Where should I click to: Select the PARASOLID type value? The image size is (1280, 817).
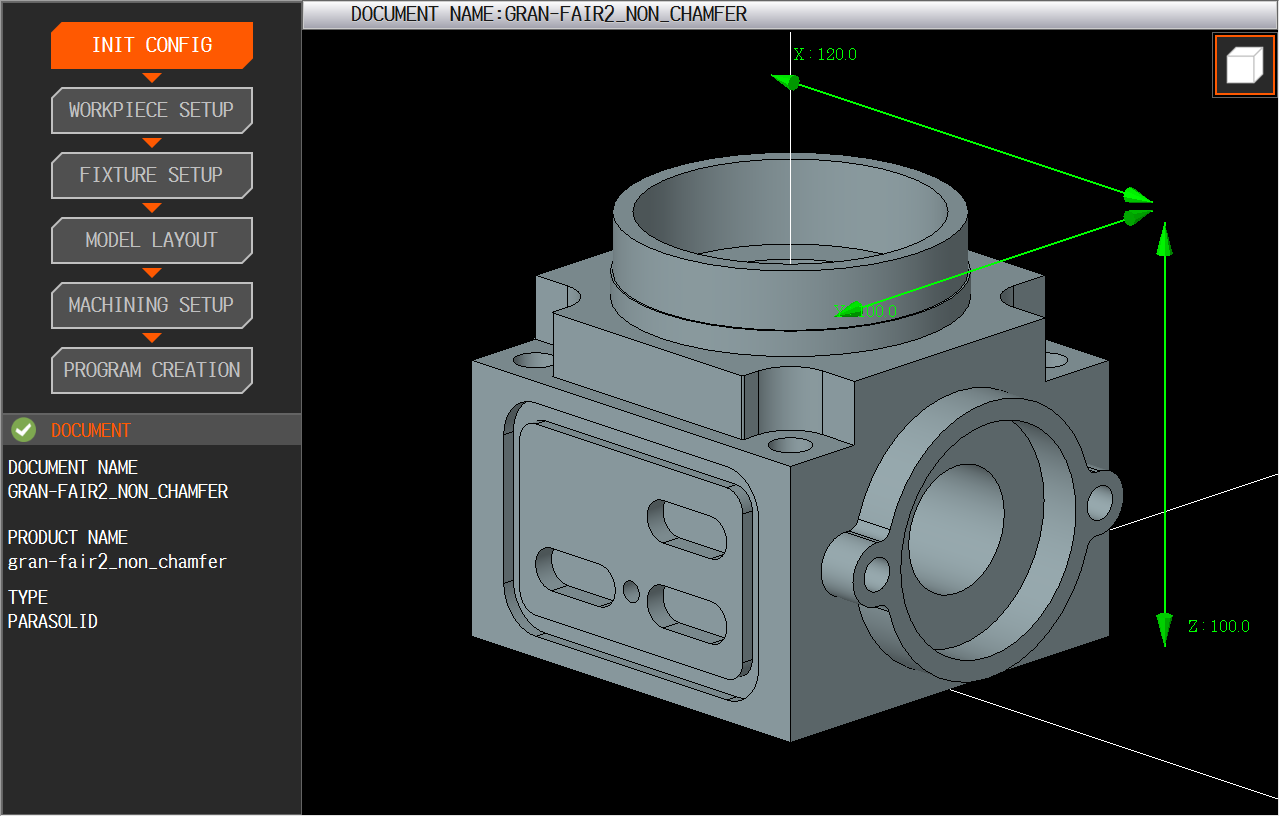point(53,621)
